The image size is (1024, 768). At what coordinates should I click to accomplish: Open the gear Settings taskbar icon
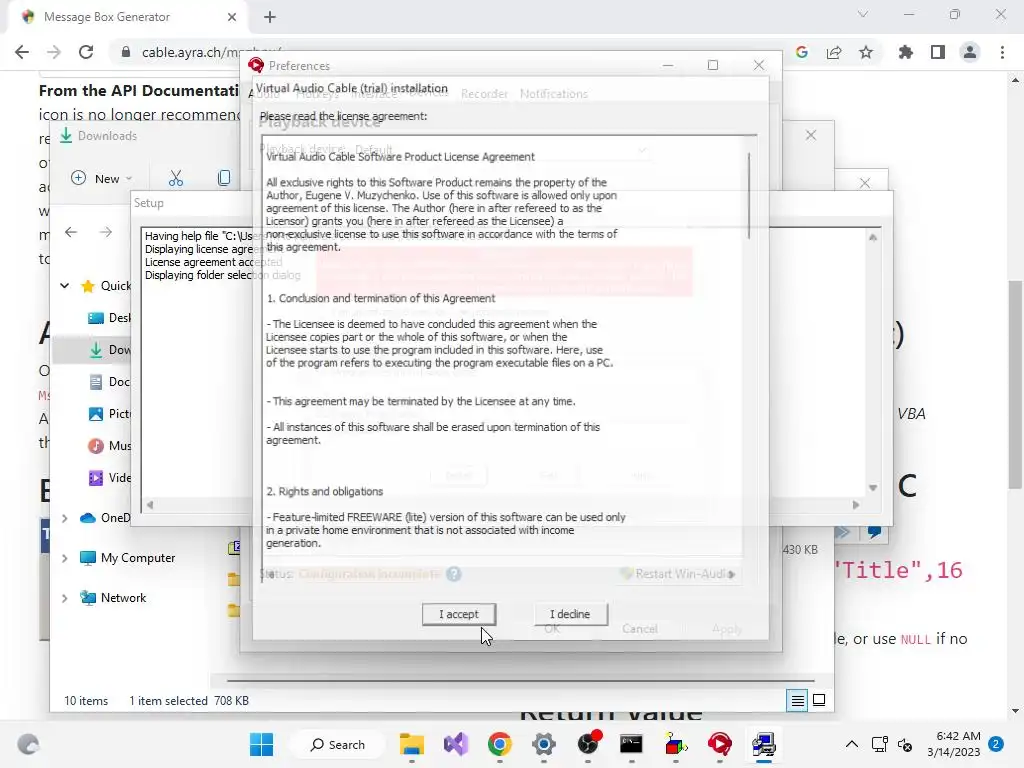543,744
